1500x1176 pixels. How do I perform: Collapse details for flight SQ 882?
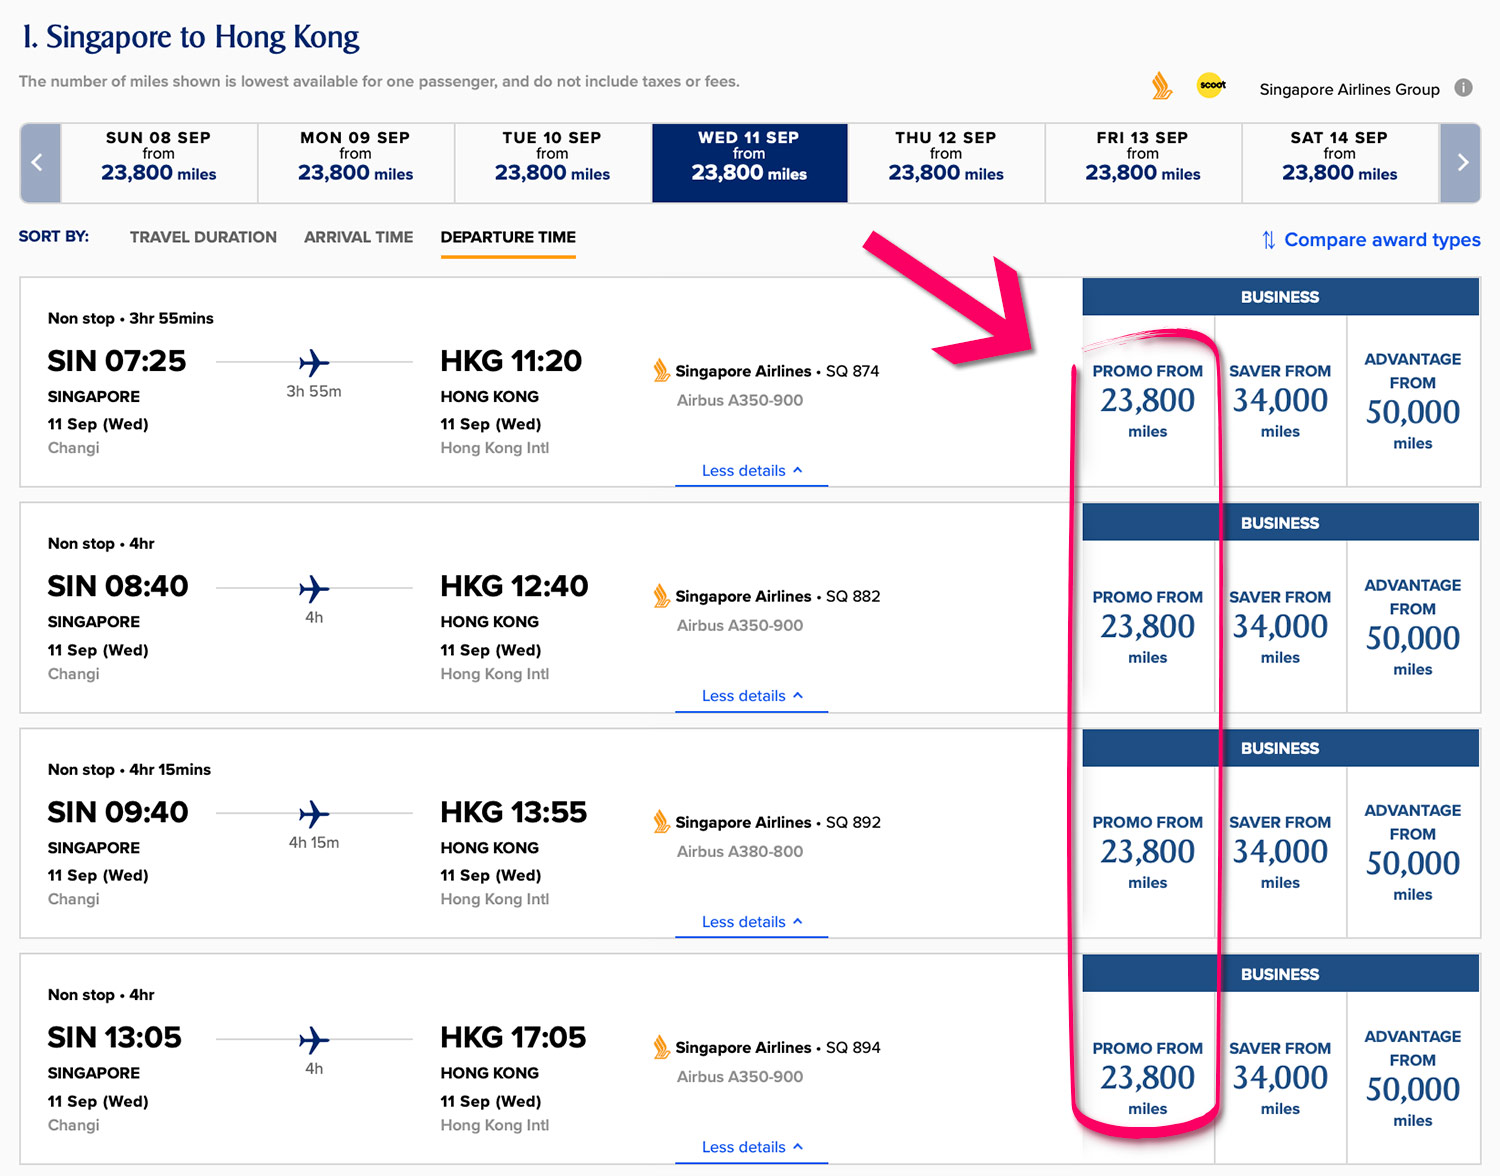tap(751, 696)
